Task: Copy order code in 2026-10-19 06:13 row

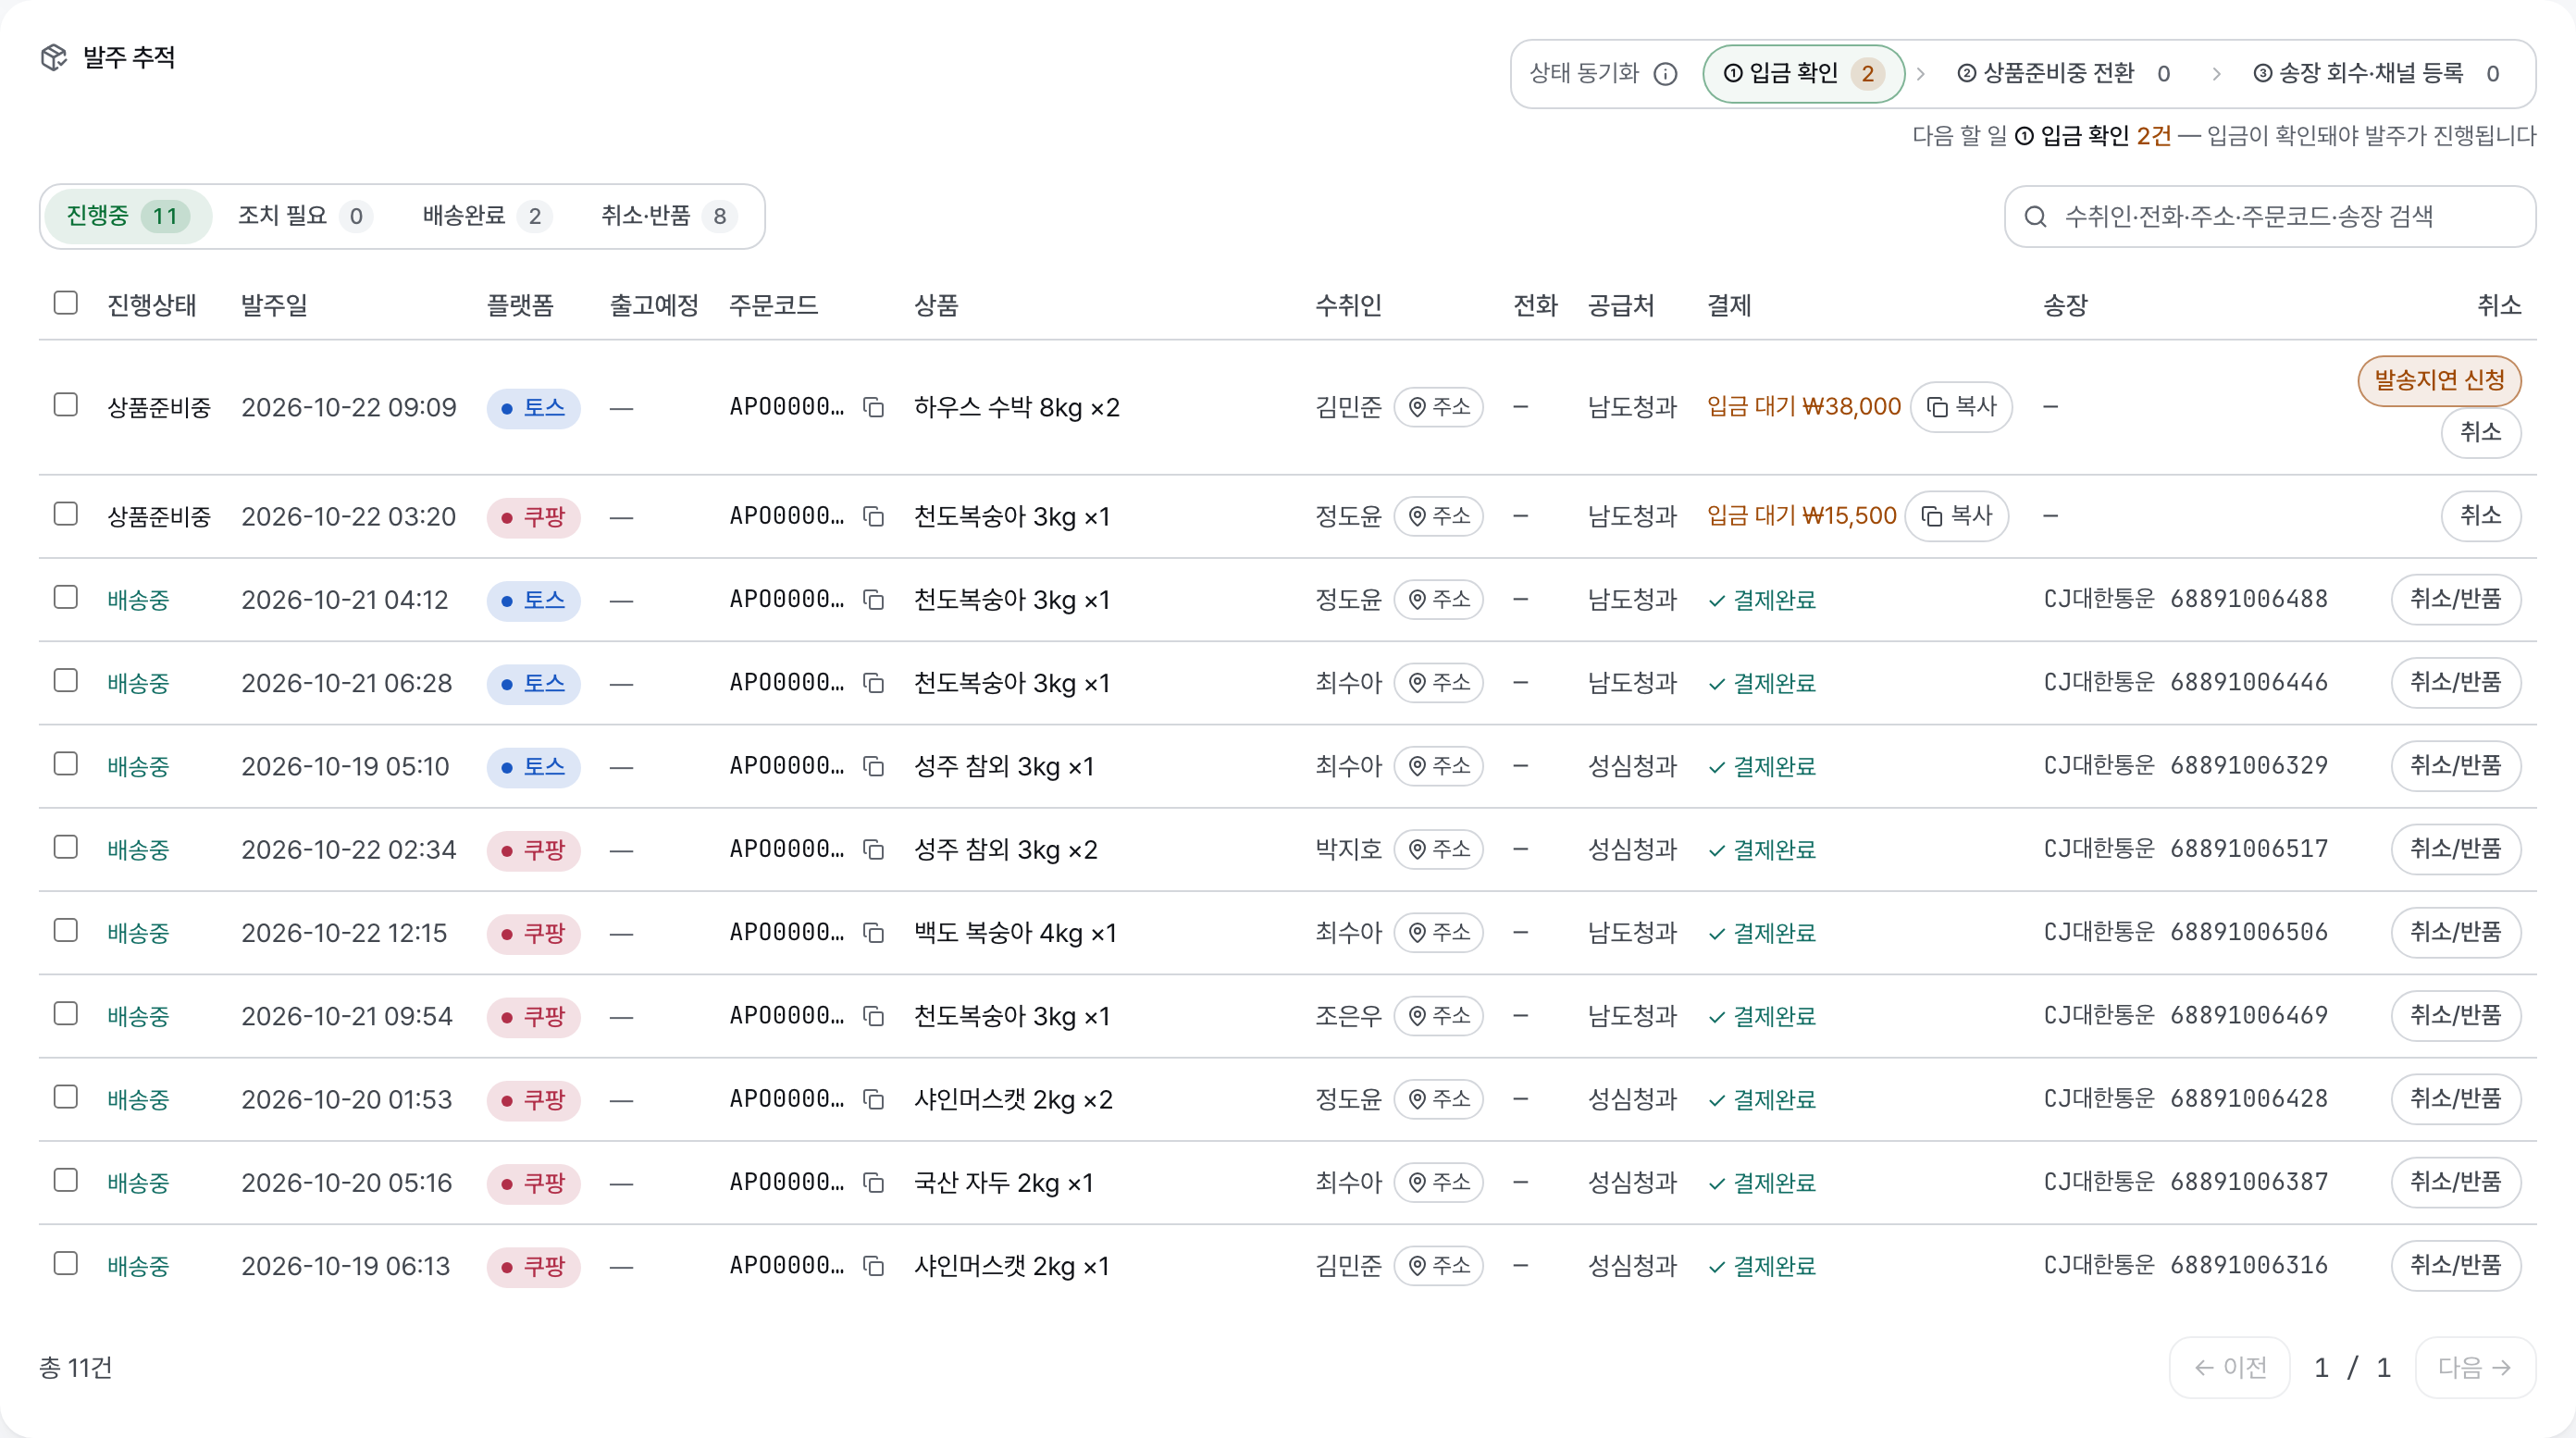Action: click(873, 1266)
